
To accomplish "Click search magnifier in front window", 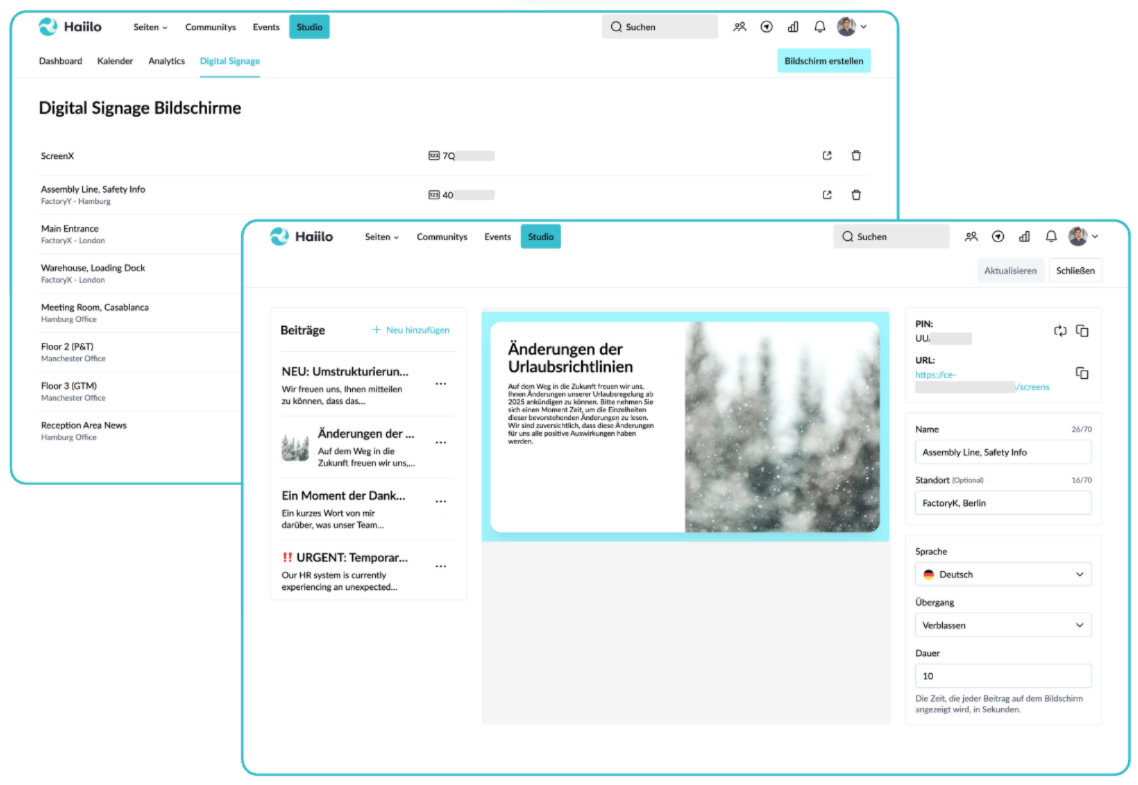I will [x=848, y=237].
